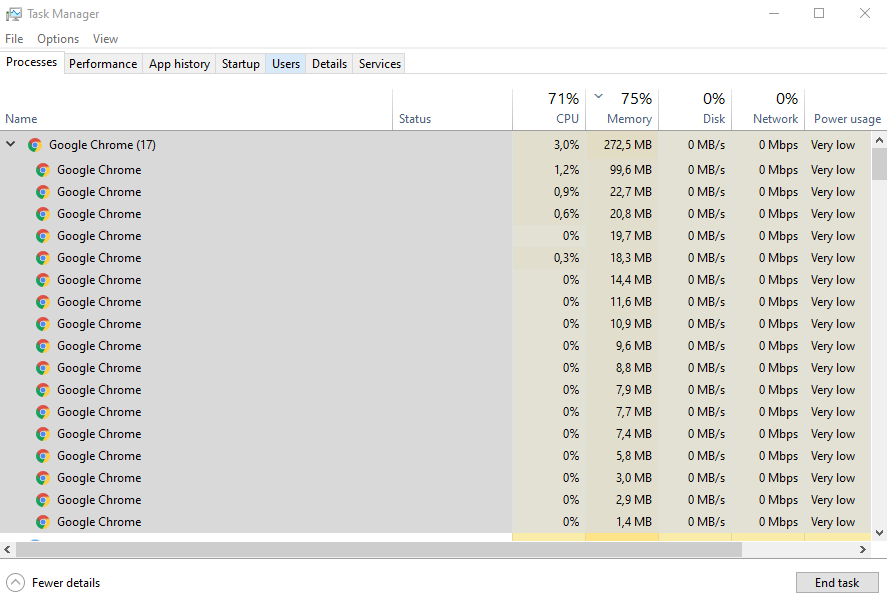Click the horizontal scrollbar right arrow
The image size is (887, 606).
click(x=863, y=549)
